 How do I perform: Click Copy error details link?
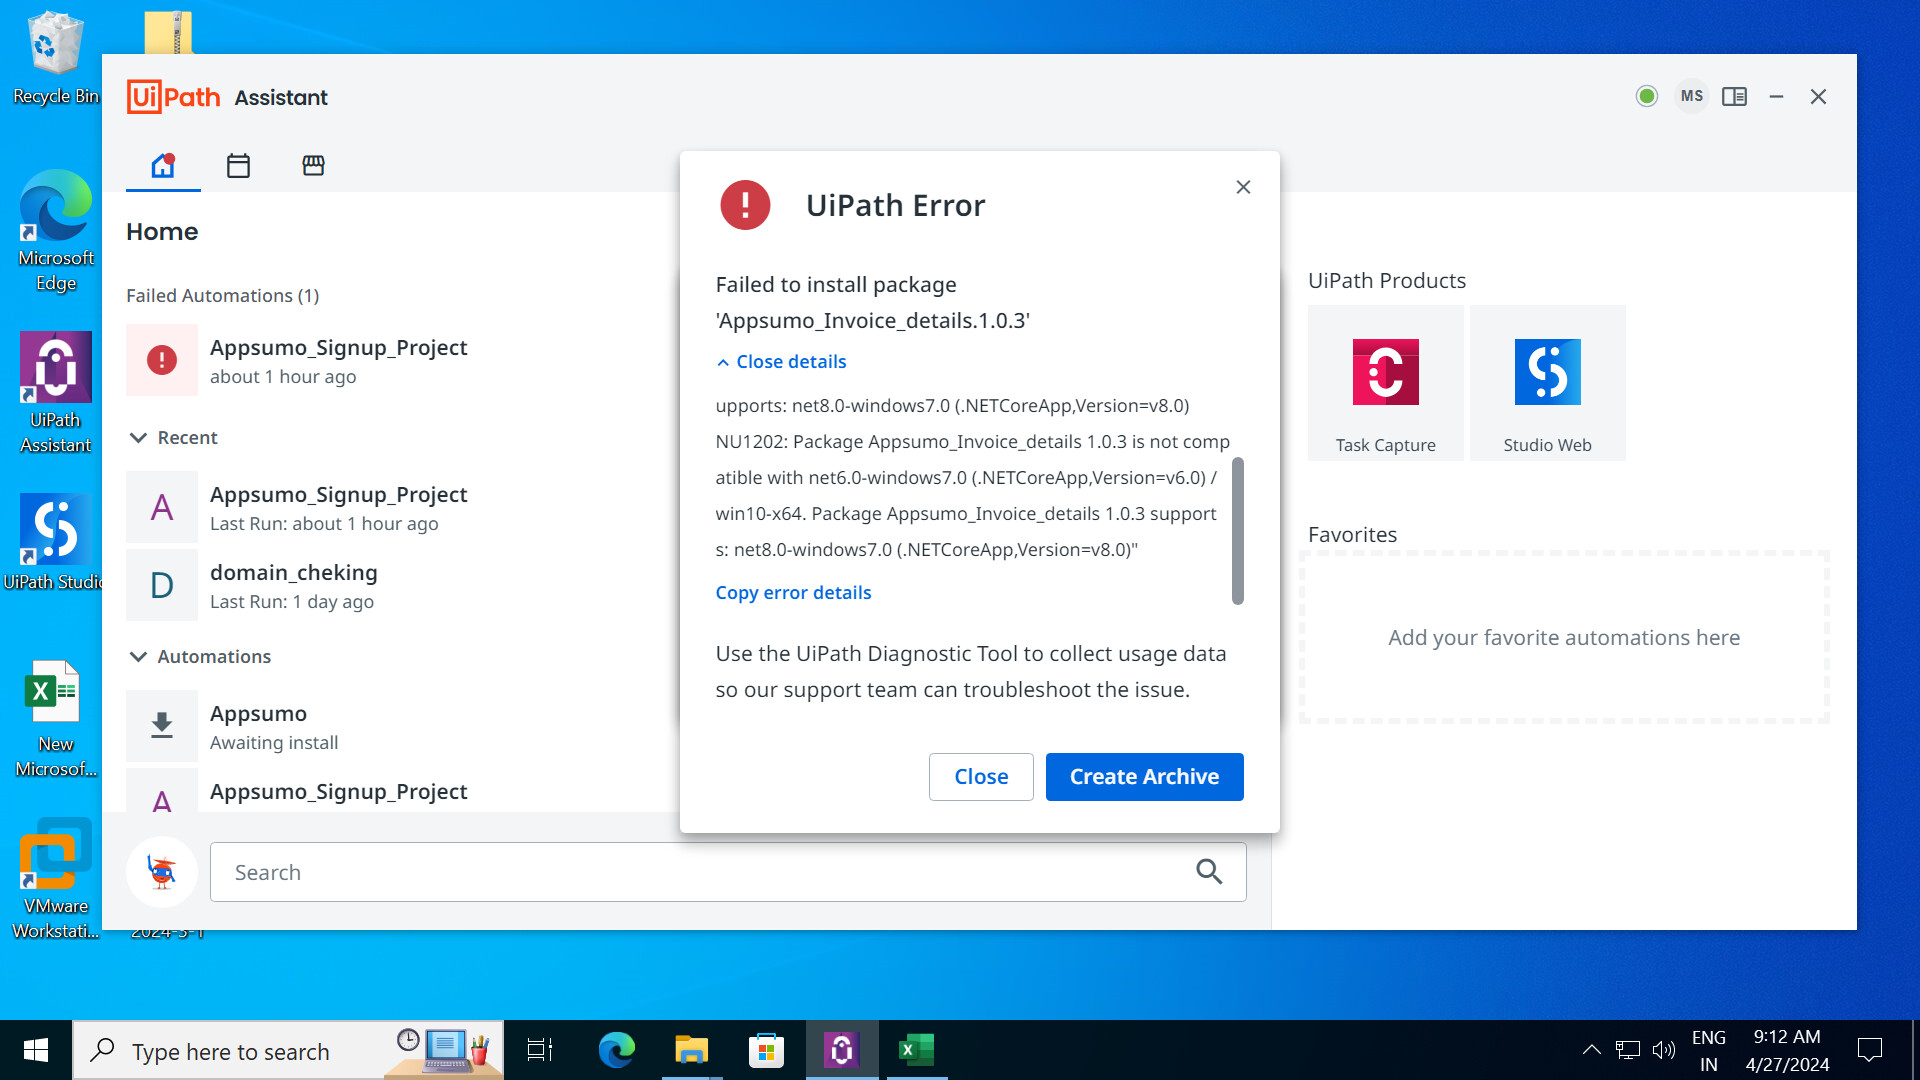pyautogui.click(x=793, y=592)
